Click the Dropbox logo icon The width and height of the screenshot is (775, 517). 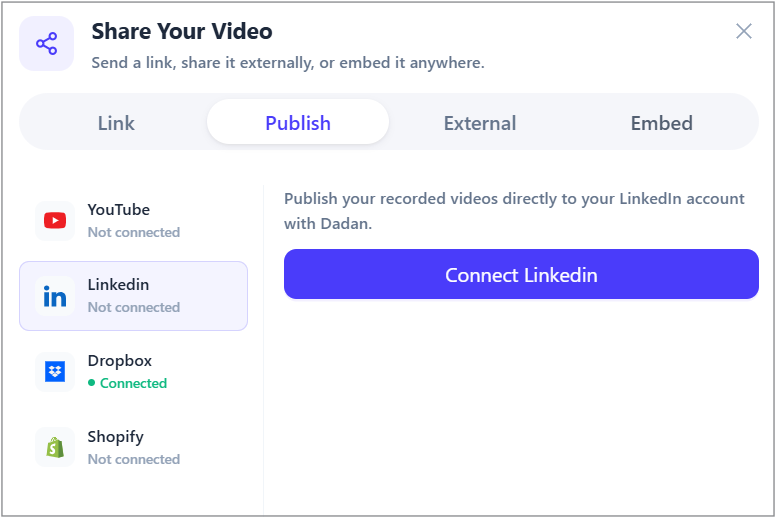click(55, 372)
